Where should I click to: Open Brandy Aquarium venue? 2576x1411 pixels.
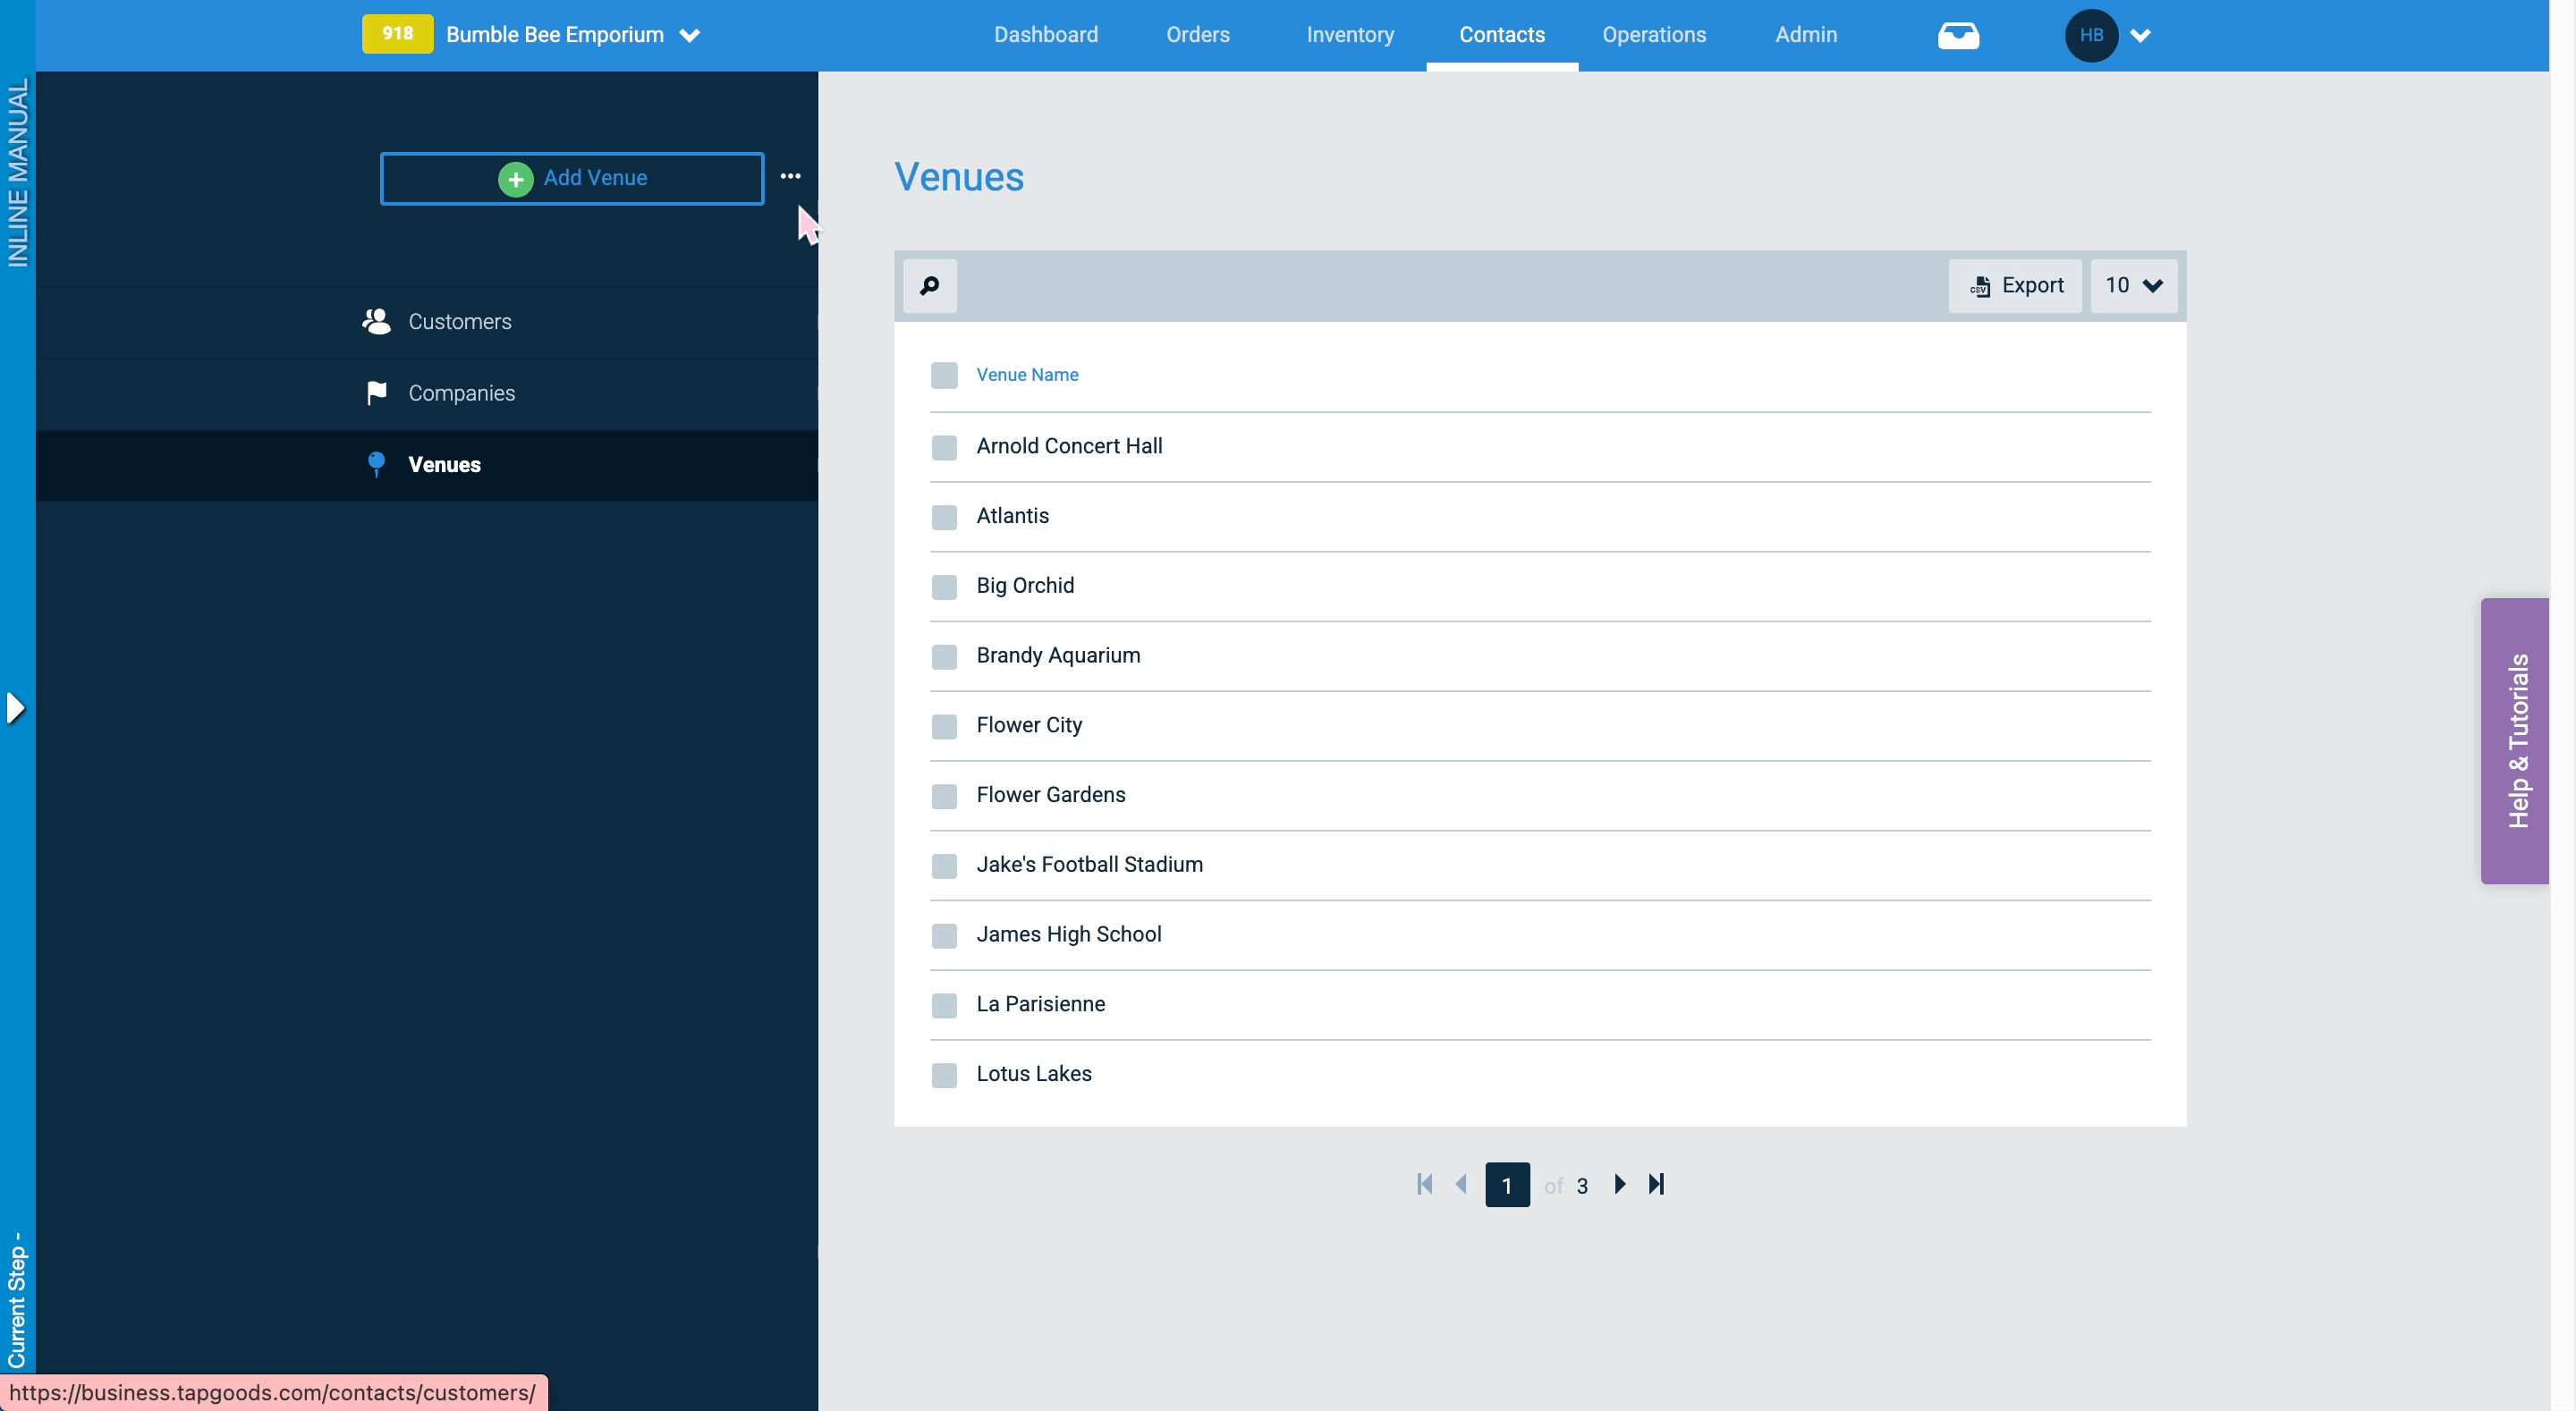point(1058,656)
